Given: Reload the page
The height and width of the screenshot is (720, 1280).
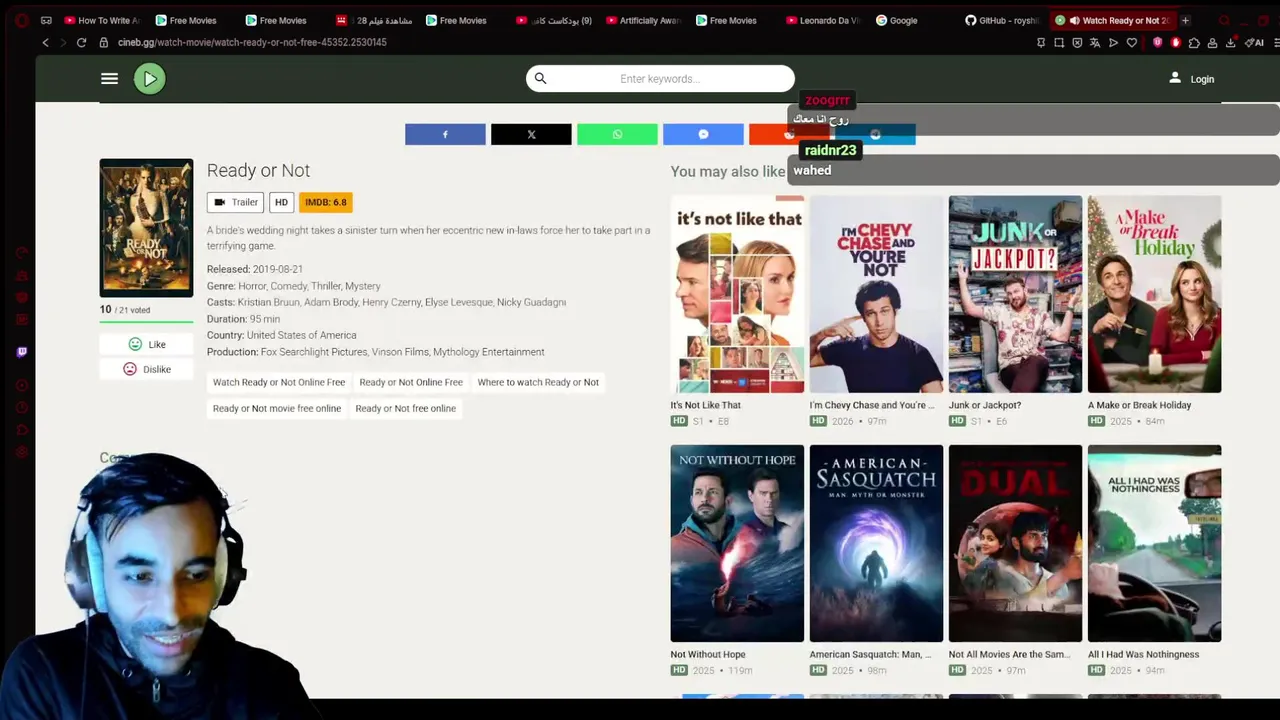Looking at the screenshot, I should click(81, 42).
